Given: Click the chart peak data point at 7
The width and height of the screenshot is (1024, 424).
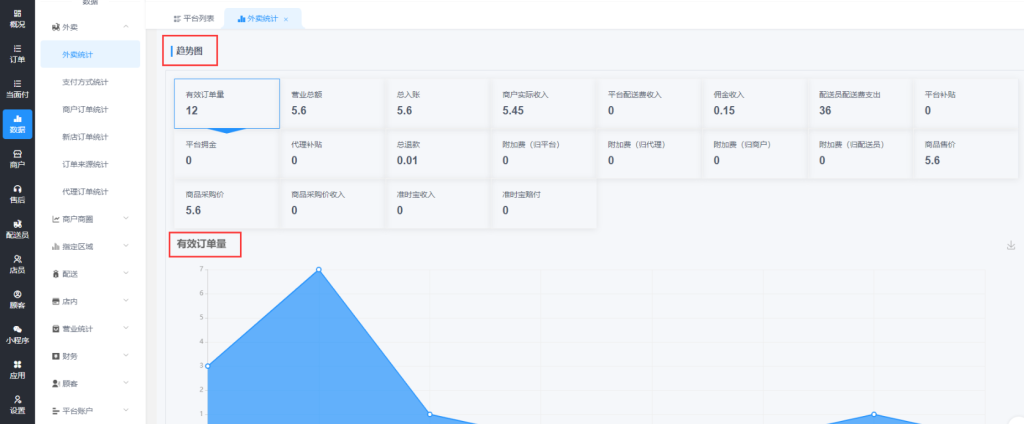Looking at the screenshot, I should 318,270.
